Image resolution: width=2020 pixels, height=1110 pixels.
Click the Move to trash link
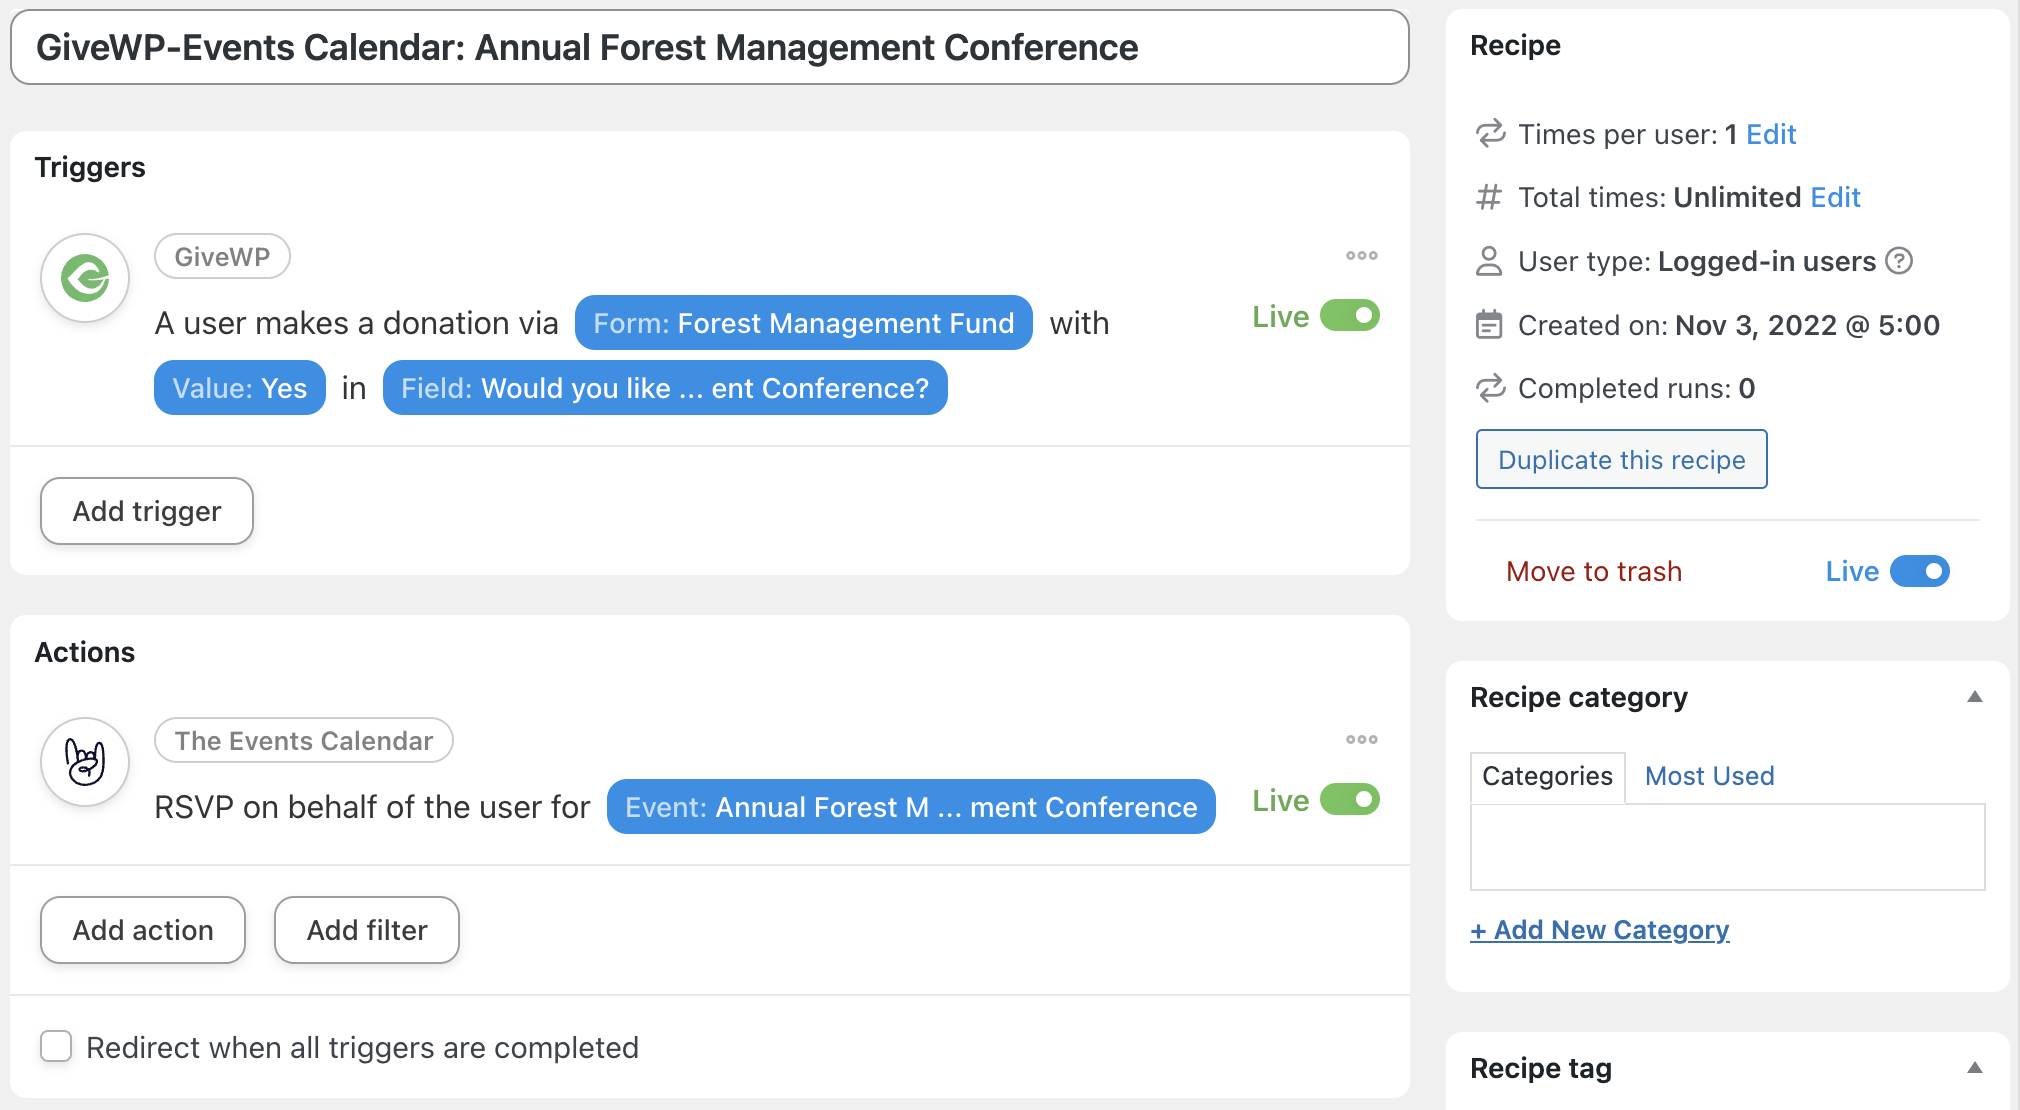(1594, 571)
